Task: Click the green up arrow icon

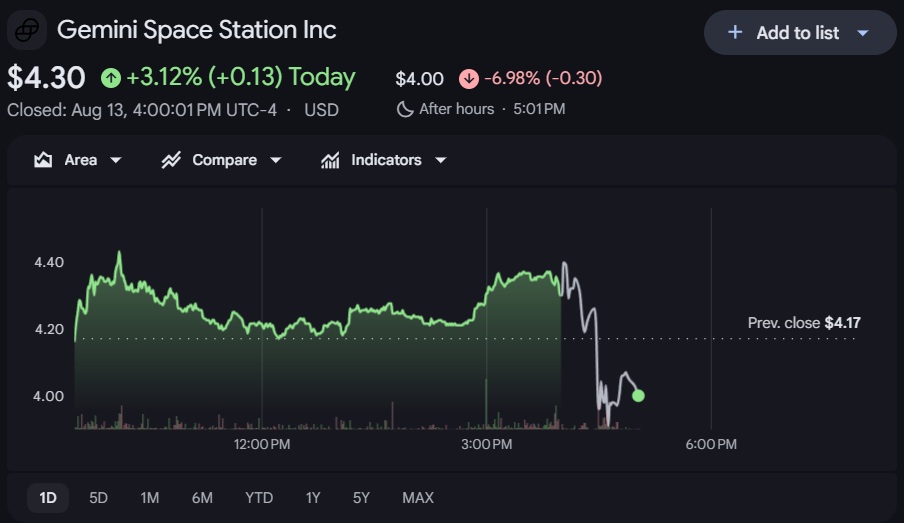Action: pyautogui.click(x=111, y=78)
